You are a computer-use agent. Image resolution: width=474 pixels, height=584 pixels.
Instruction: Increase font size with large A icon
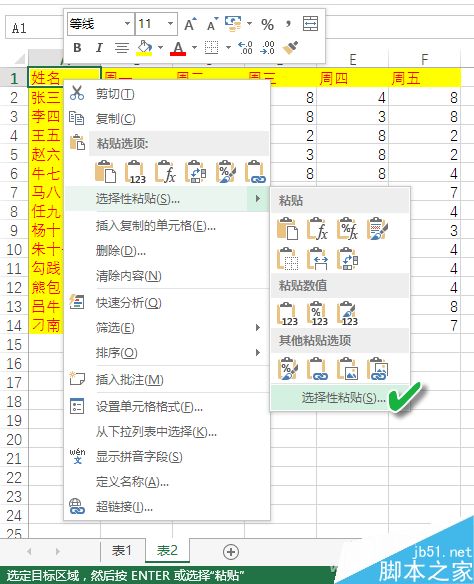pyautogui.click(x=190, y=25)
